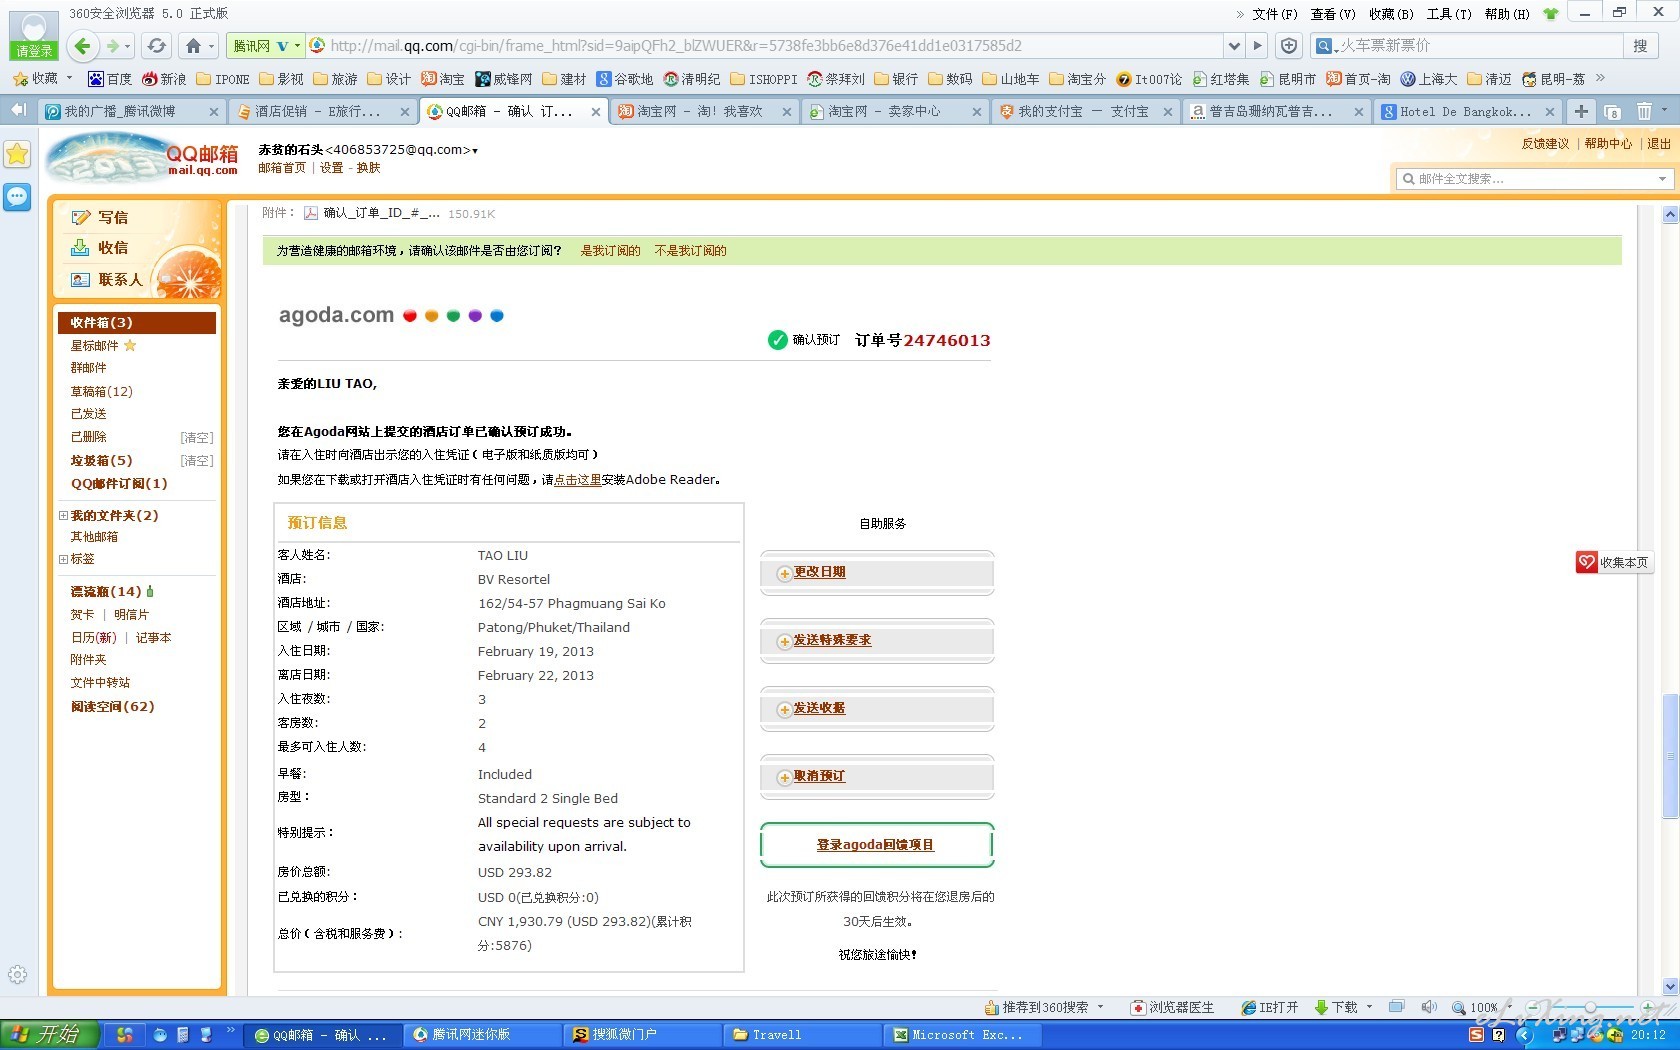Open the 文件(F) menu
Image resolution: width=1680 pixels, height=1050 pixels.
click(1274, 14)
